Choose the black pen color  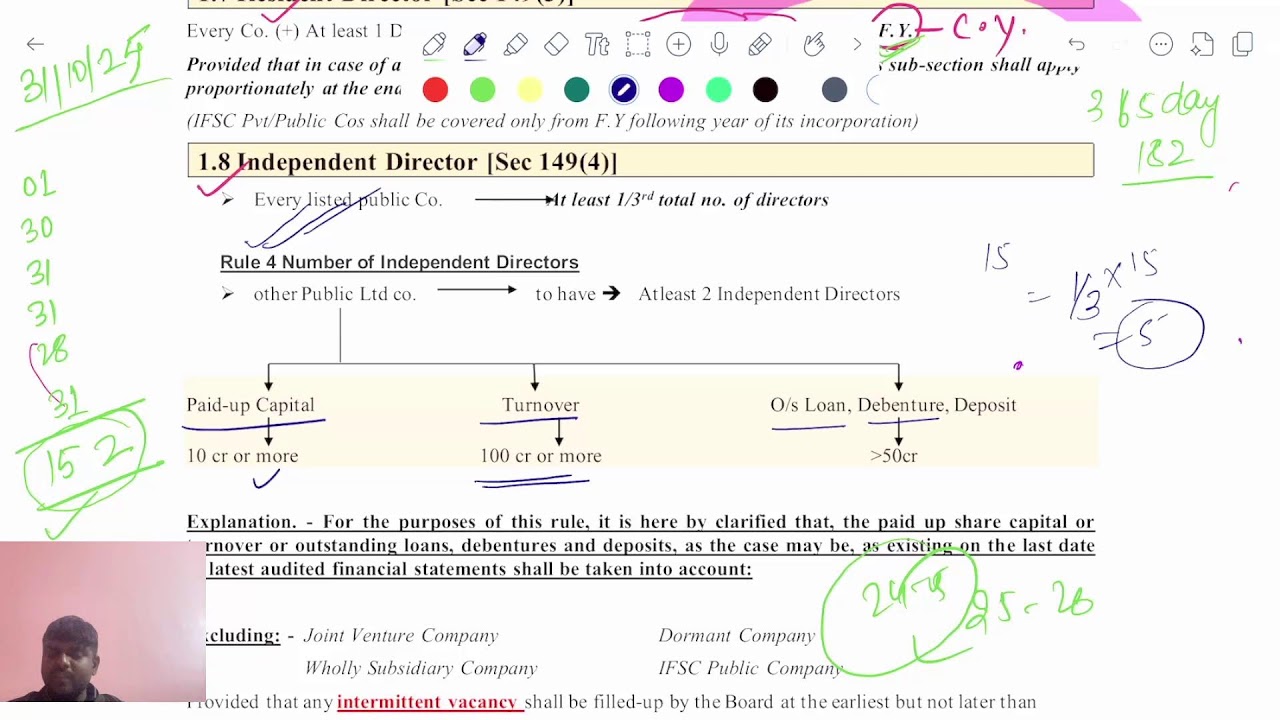[765, 90]
